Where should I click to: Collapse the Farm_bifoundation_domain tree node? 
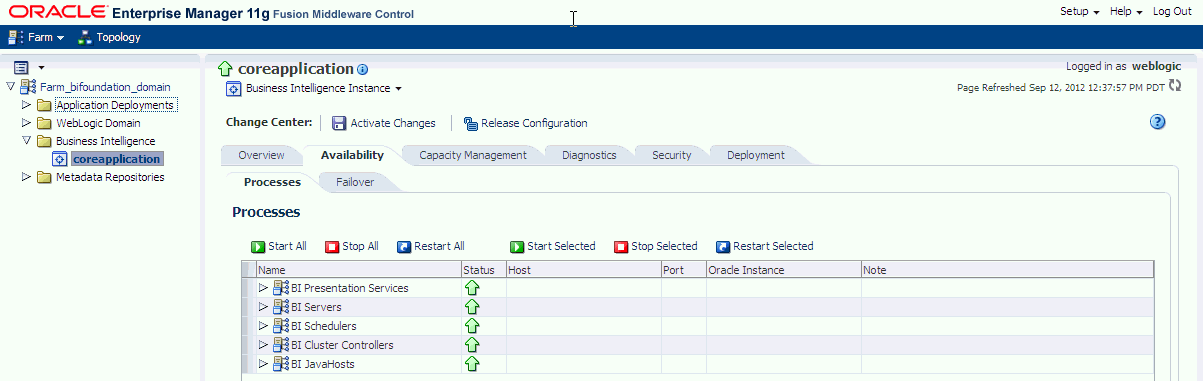point(11,87)
